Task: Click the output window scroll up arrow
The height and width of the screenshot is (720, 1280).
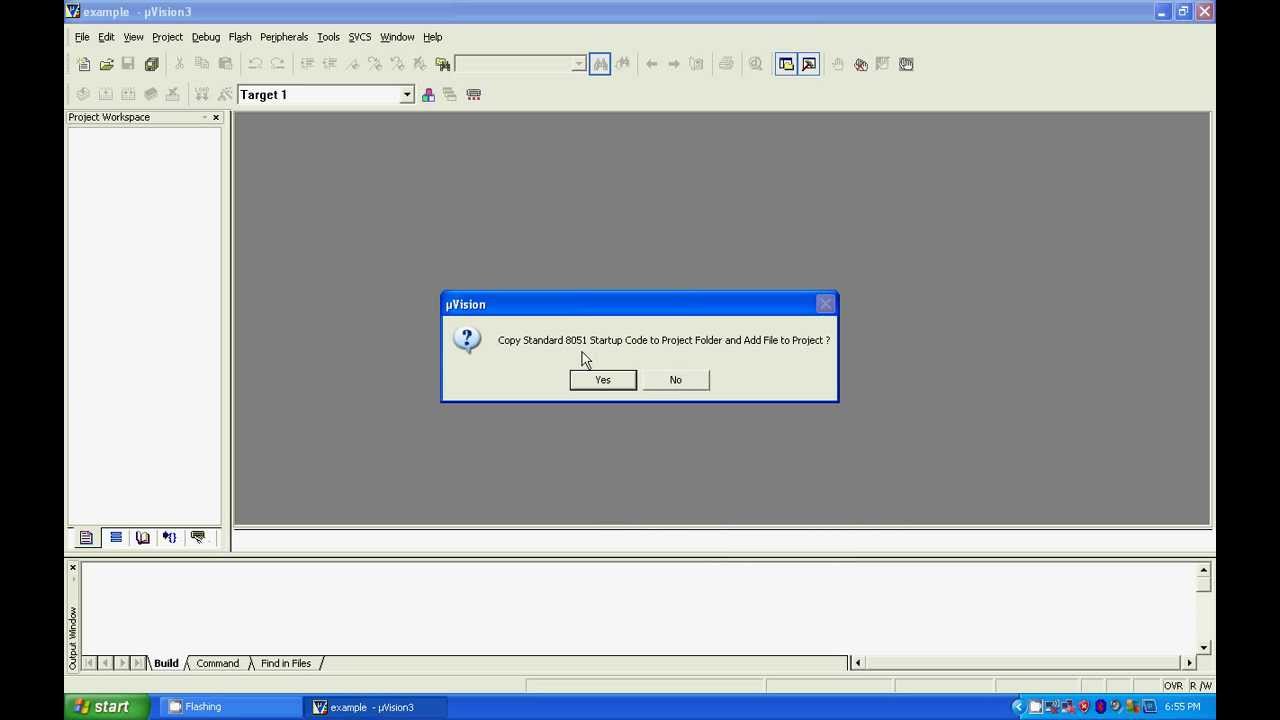Action: point(1203,570)
